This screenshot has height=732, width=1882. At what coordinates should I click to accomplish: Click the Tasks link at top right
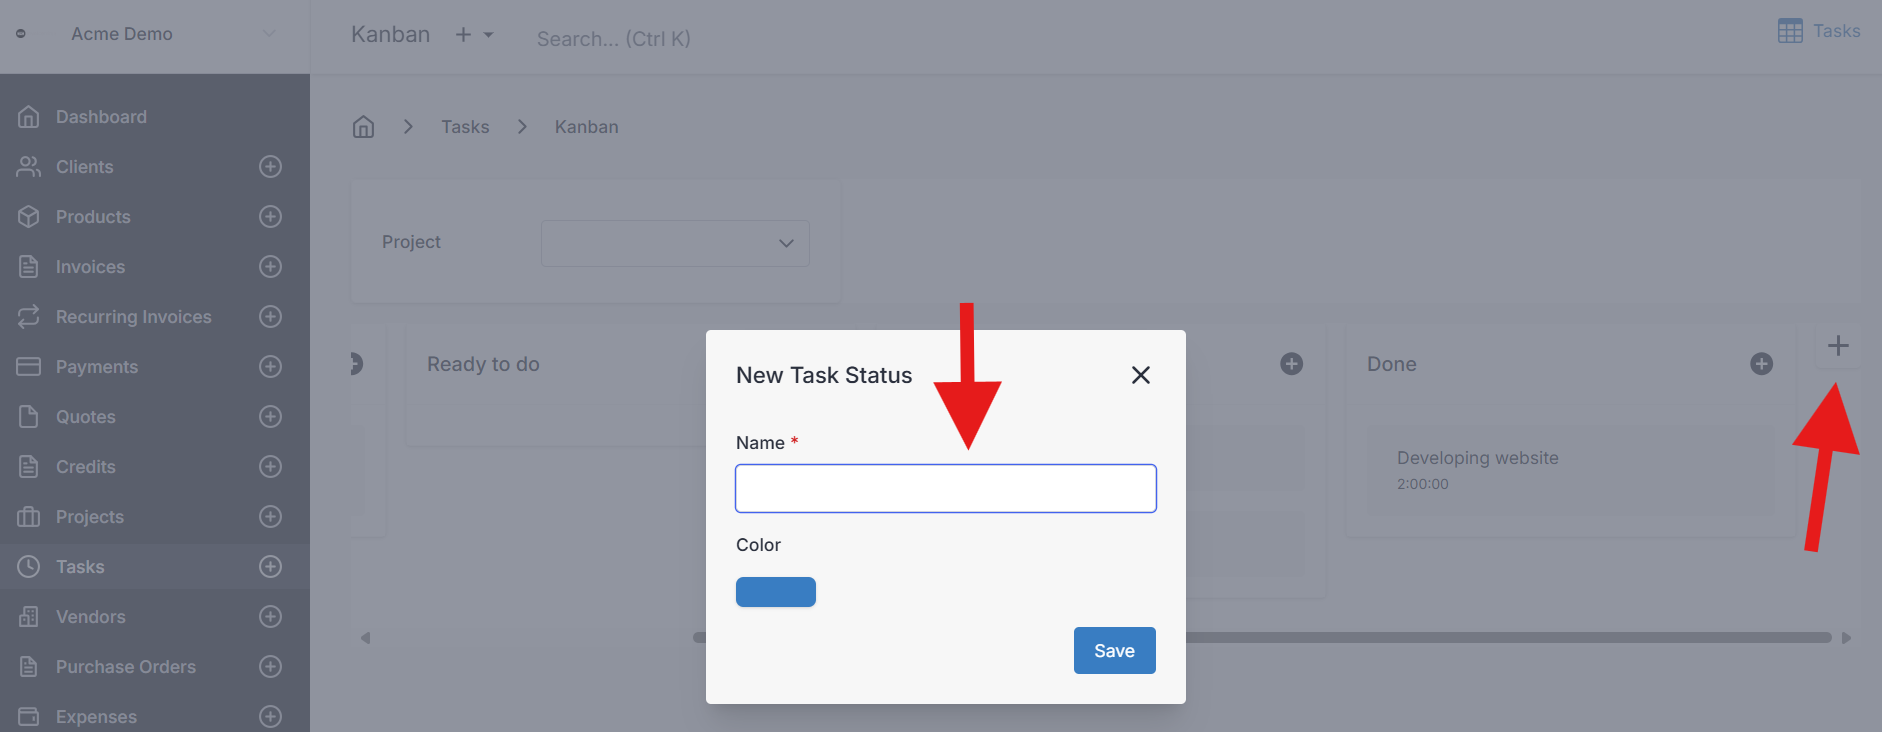click(x=1837, y=31)
